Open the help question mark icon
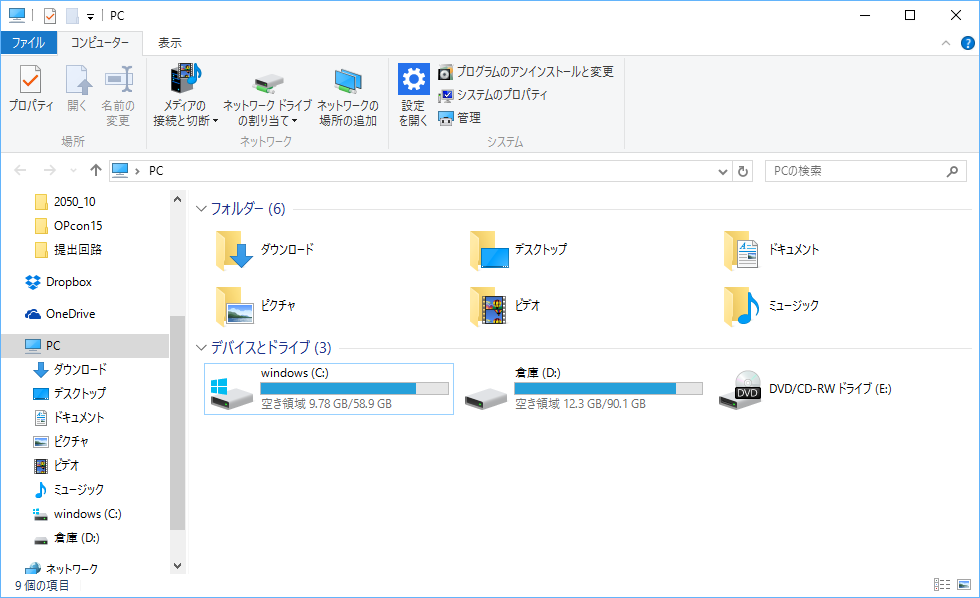Image resolution: width=980 pixels, height=598 pixels. [968, 43]
